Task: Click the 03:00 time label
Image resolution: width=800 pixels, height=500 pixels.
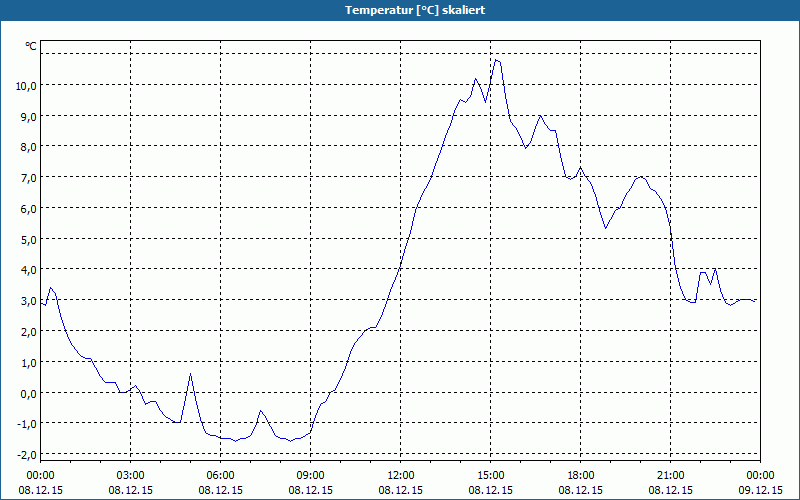Action: tap(131, 476)
